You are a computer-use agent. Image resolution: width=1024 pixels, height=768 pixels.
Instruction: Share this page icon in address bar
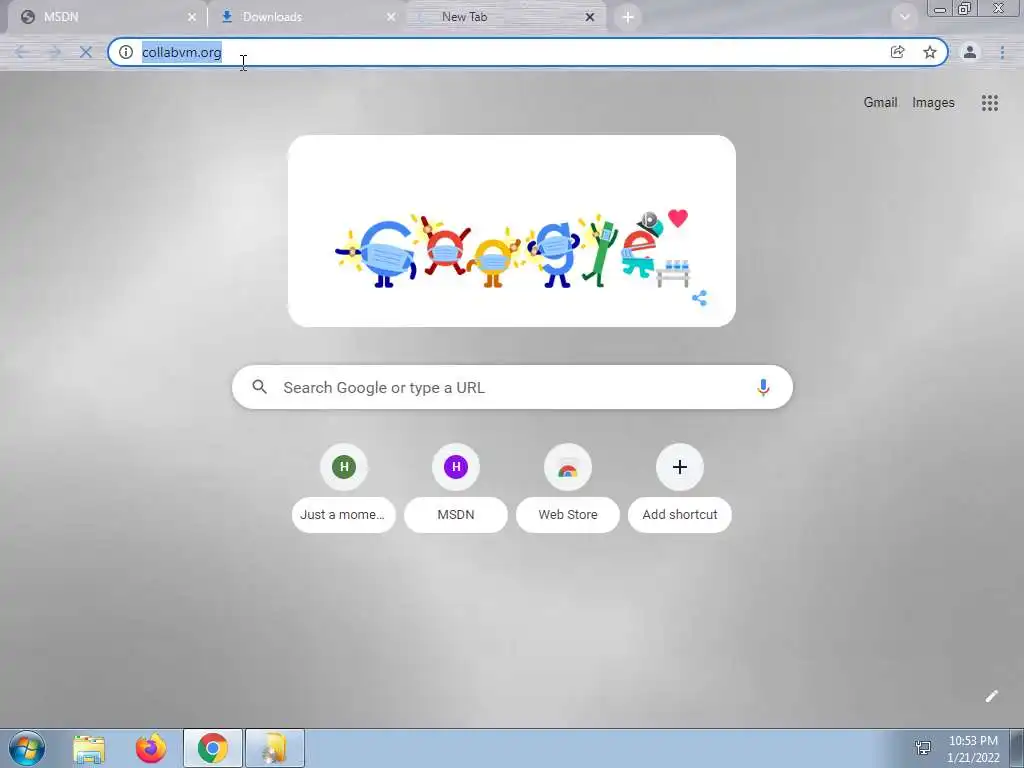point(897,52)
